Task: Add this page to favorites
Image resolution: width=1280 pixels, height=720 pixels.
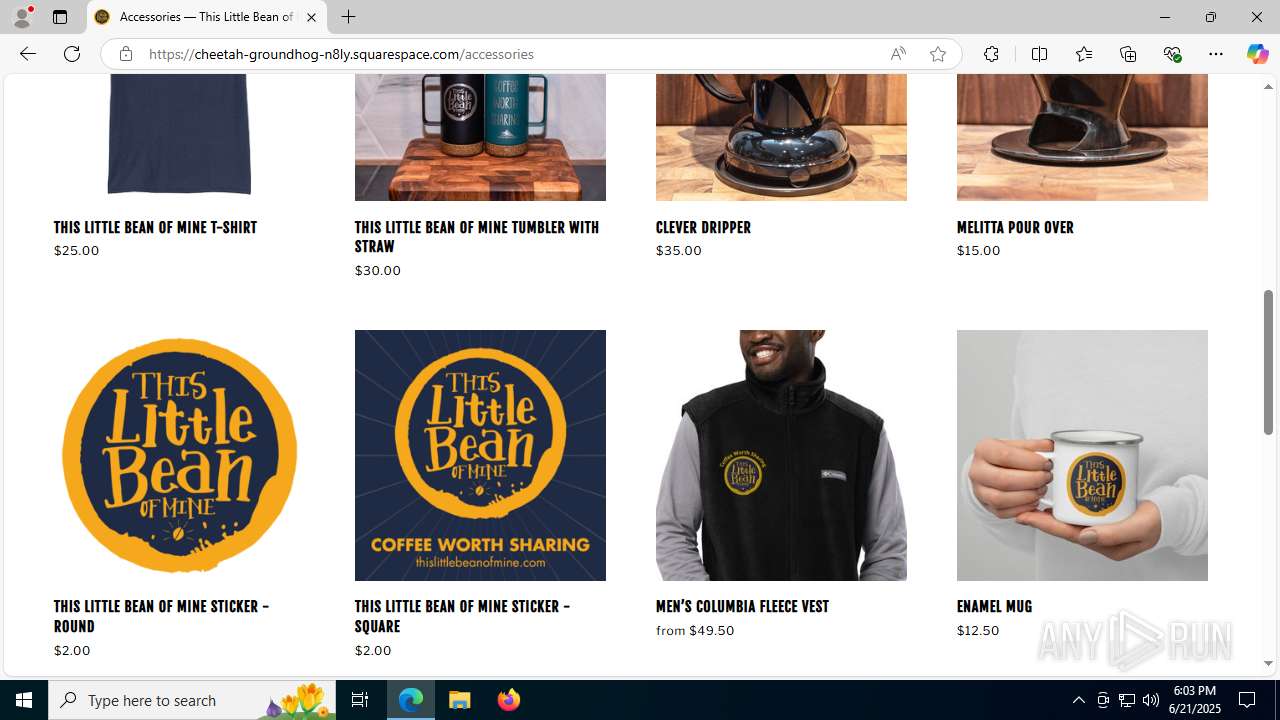Action: pyautogui.click(x=937, y=54)
